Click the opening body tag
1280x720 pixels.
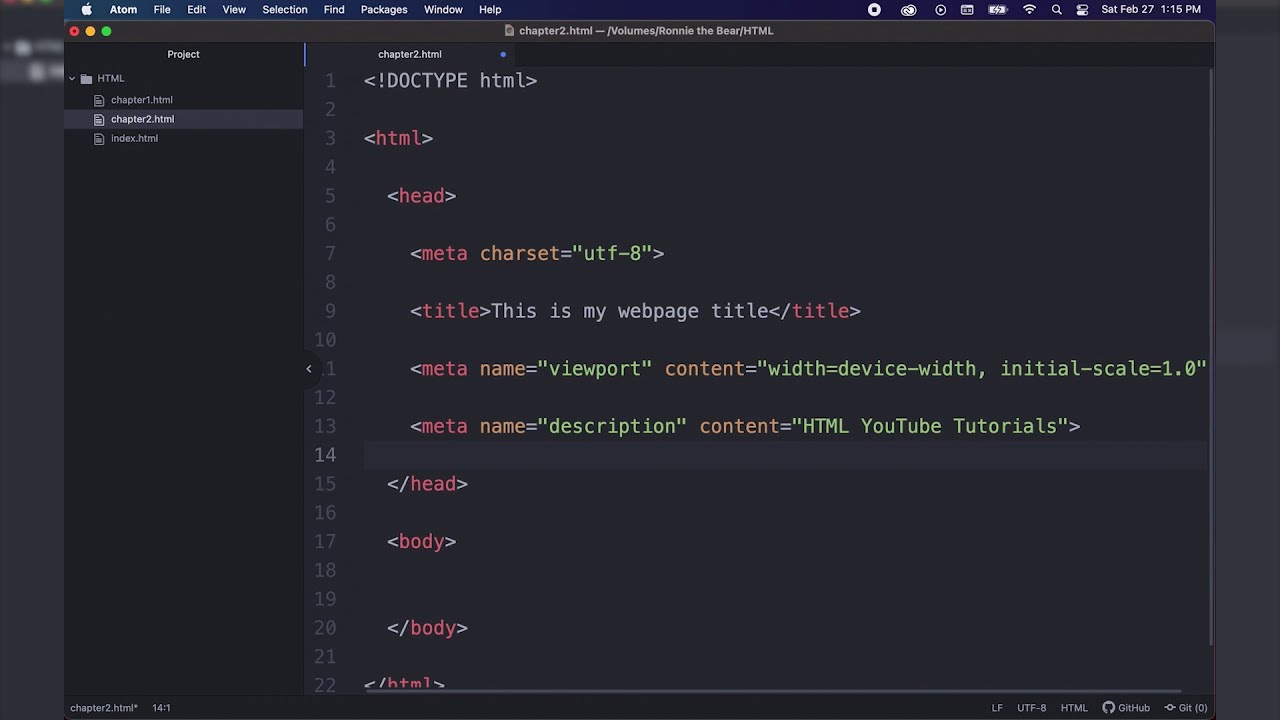422,542
